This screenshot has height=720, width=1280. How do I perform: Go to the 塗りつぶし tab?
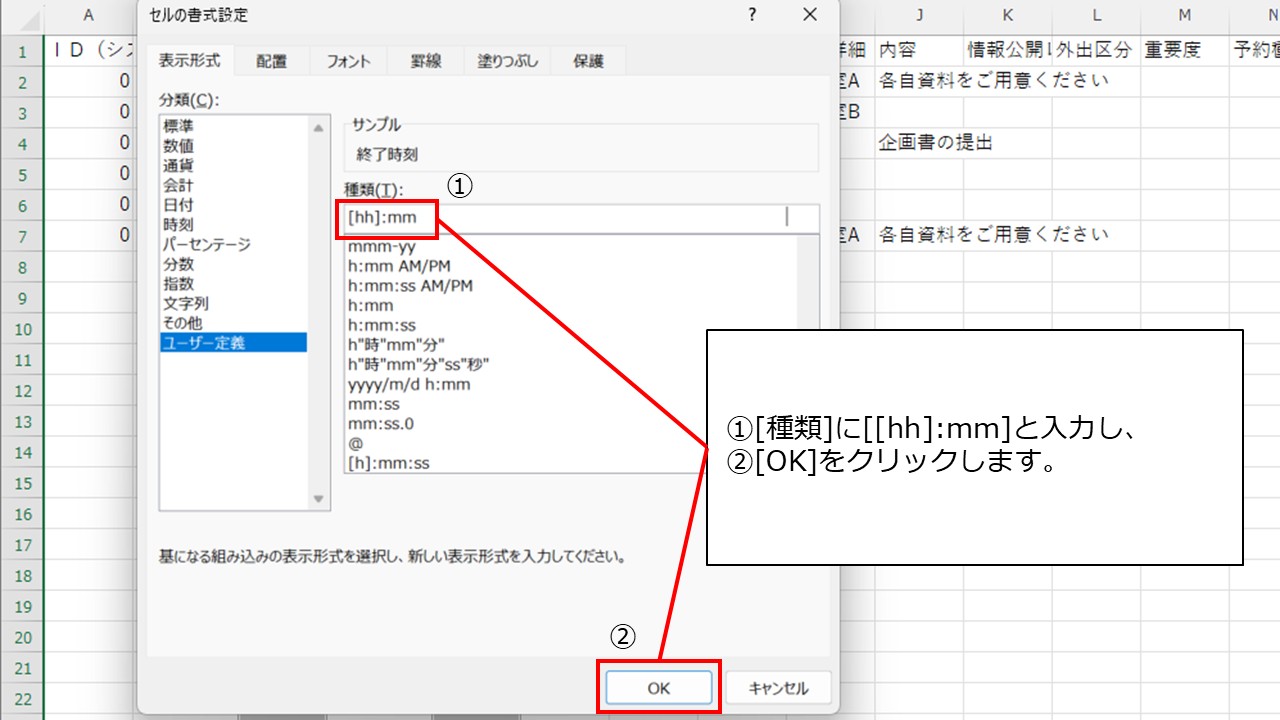click(508, 61)
